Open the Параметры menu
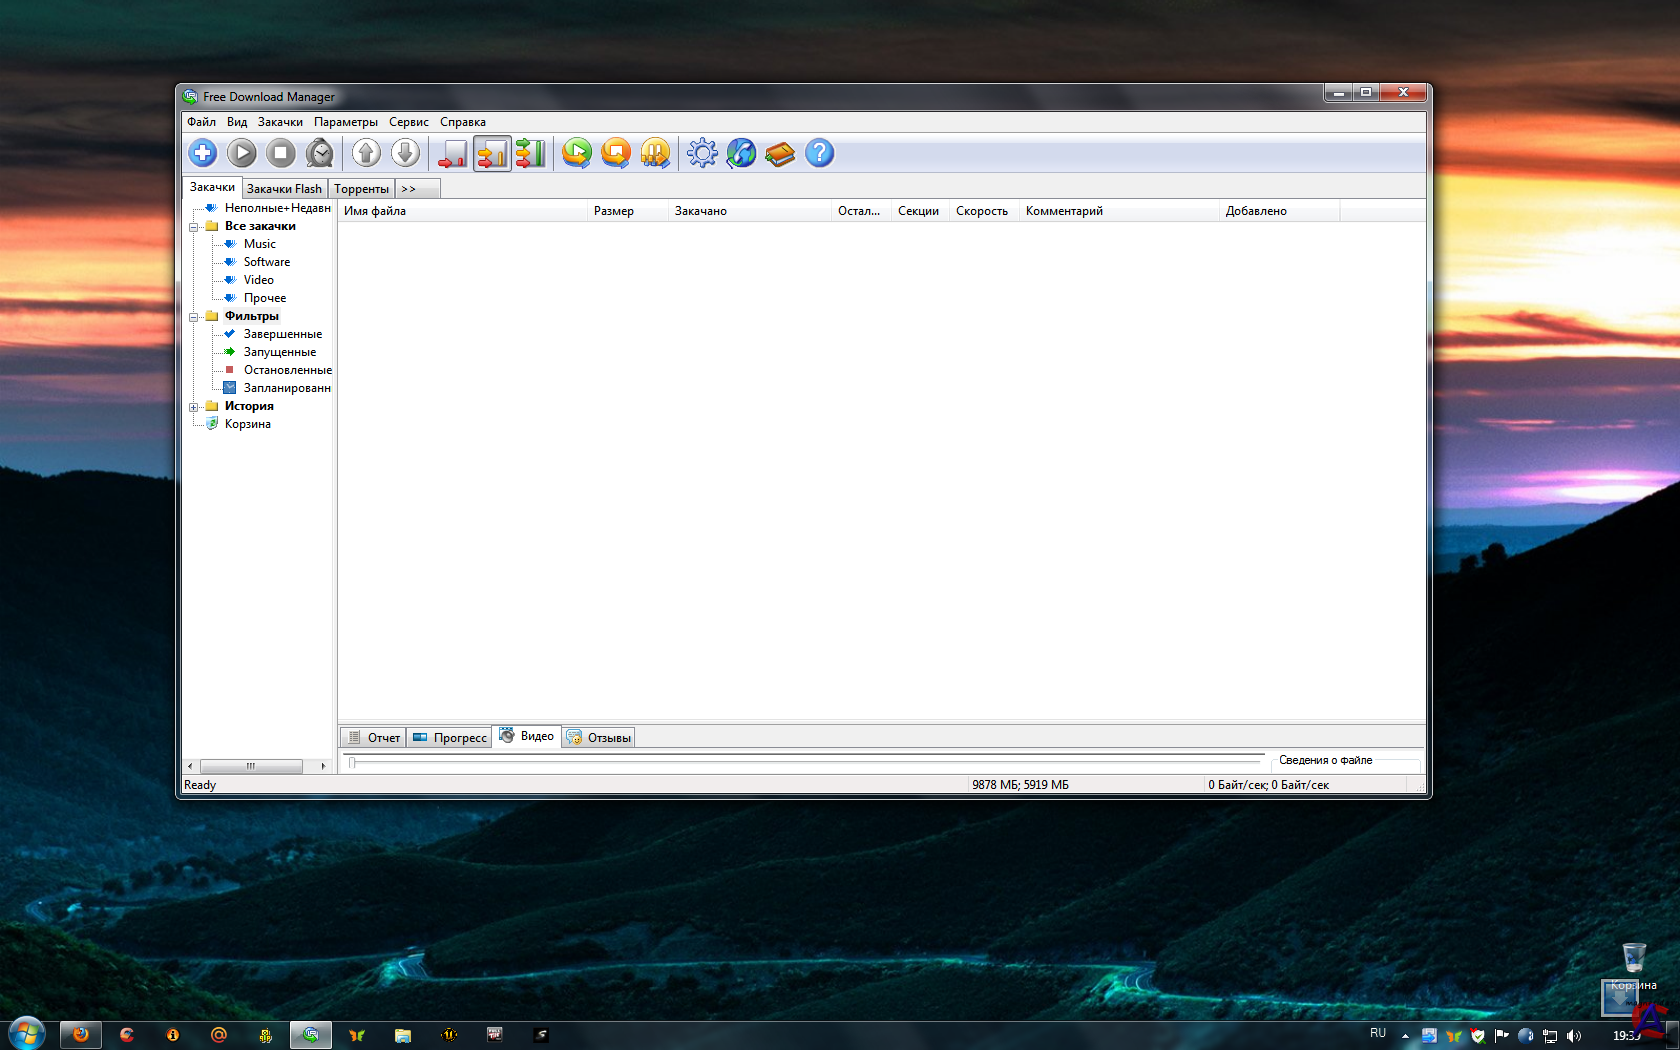1680x1050 pixels. tap(345, 122)
